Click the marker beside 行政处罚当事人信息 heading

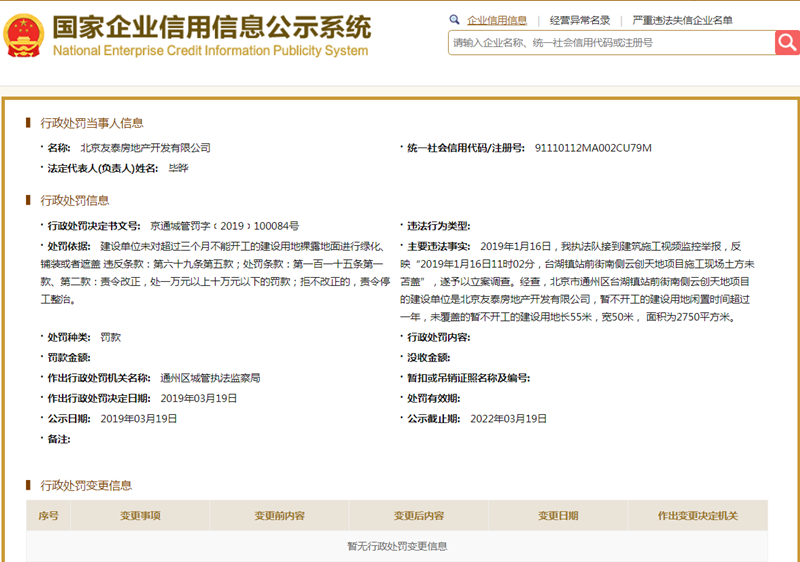pos(29,123)
